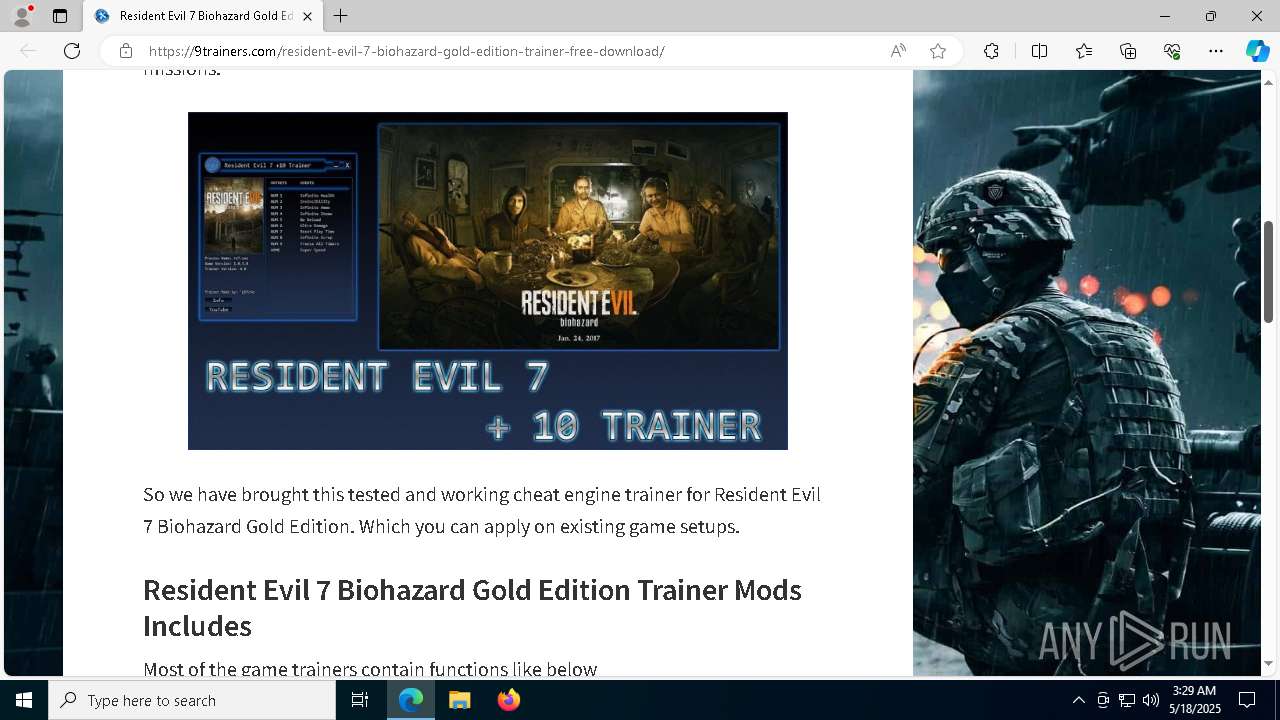Refresh the current page

pos(72,51)
